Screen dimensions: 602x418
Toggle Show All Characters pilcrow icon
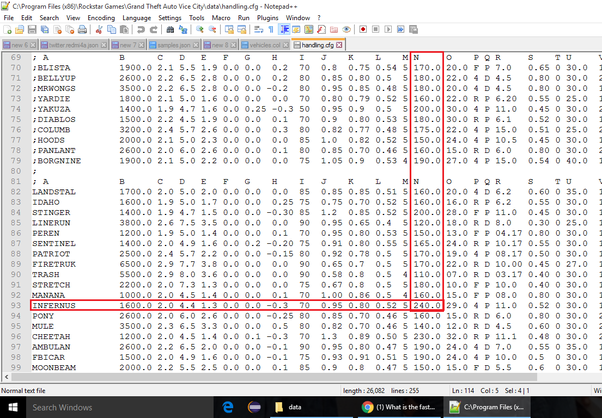click(x=271, y=30)
